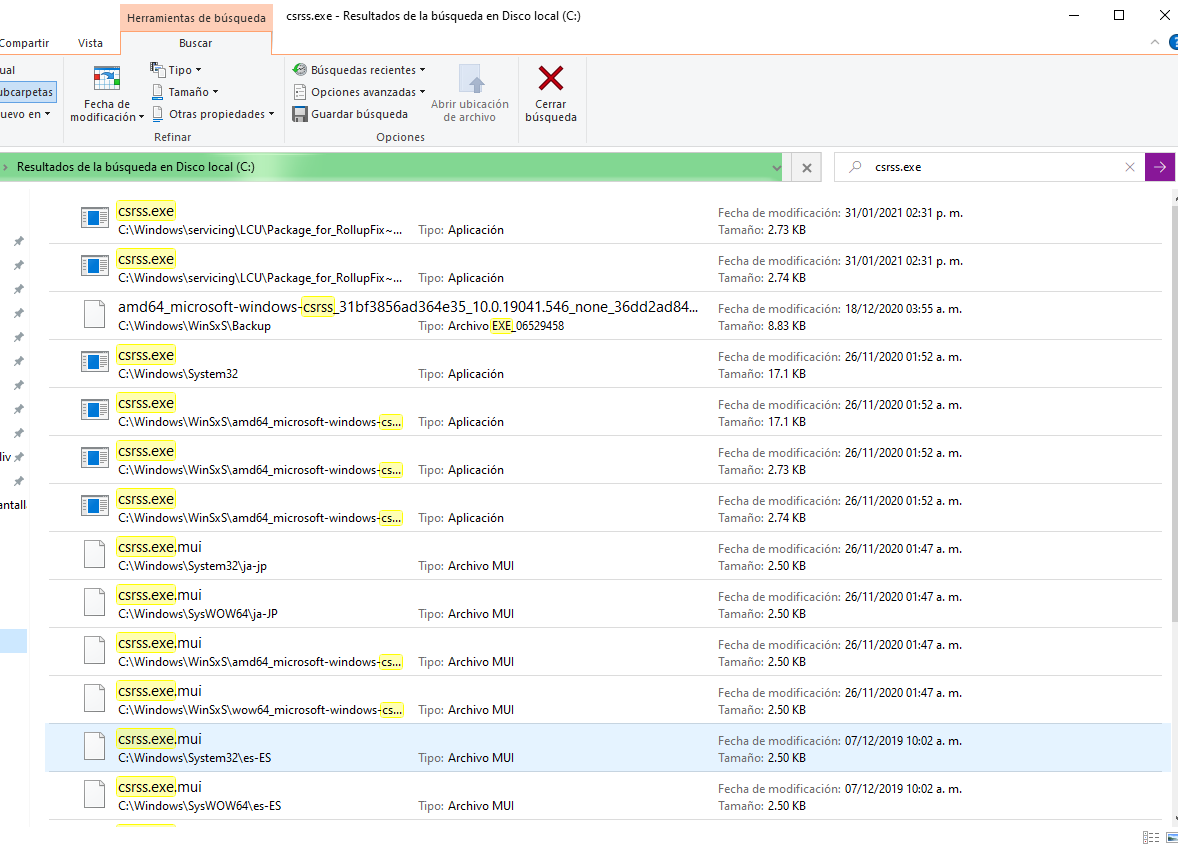
Task: Click the vertical scrollbar of results list
Action: tap(1174, 413)
